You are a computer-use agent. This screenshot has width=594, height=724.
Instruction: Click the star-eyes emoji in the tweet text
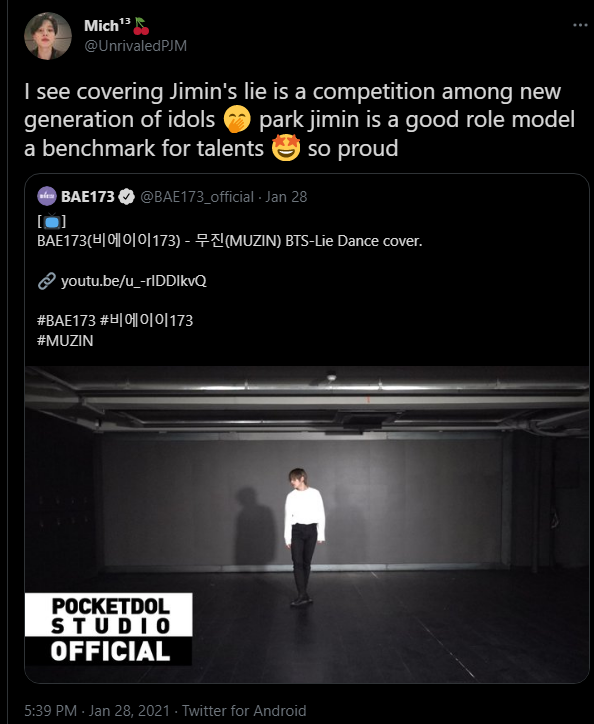point(286,148)
